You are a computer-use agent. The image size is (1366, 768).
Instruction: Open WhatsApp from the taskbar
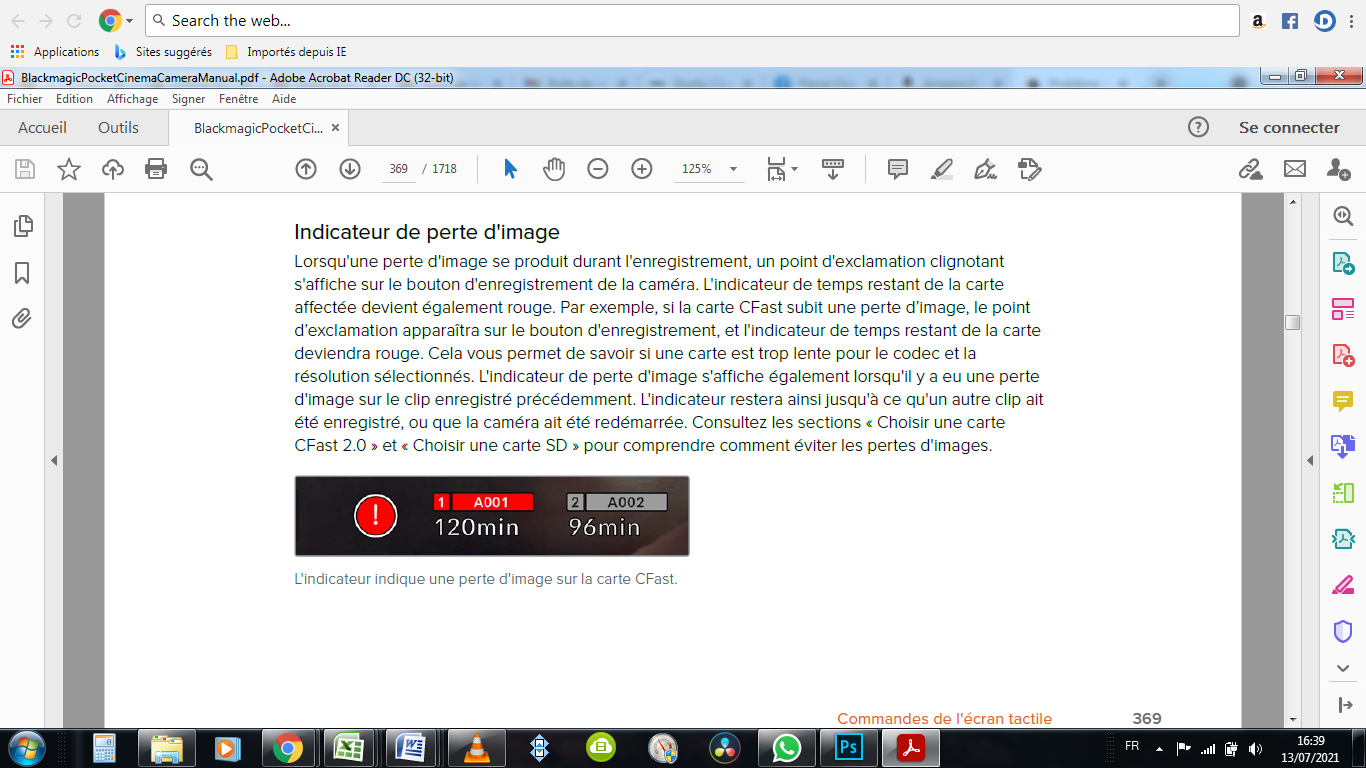coord(787,747)
